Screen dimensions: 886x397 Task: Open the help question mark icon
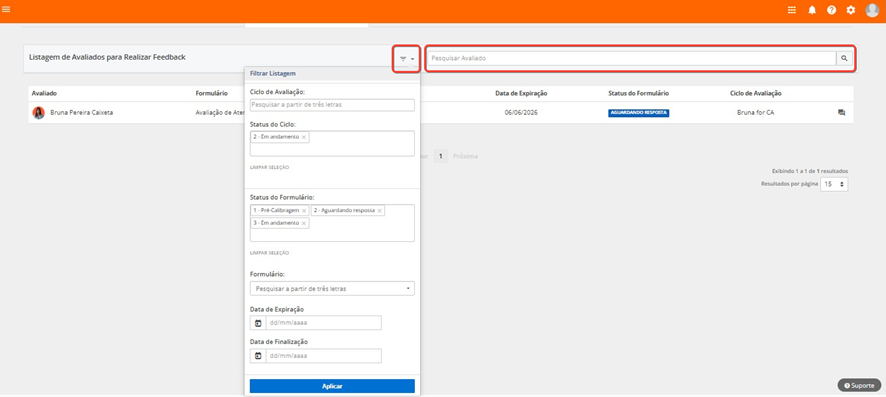831,10
